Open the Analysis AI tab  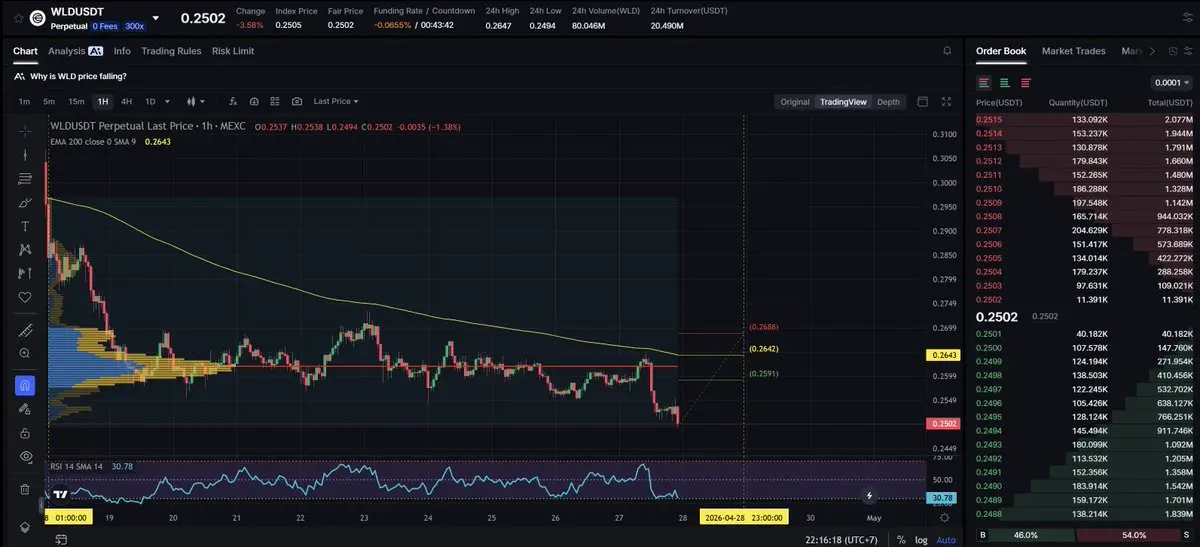pyautogui.click(x=75, y=50)
